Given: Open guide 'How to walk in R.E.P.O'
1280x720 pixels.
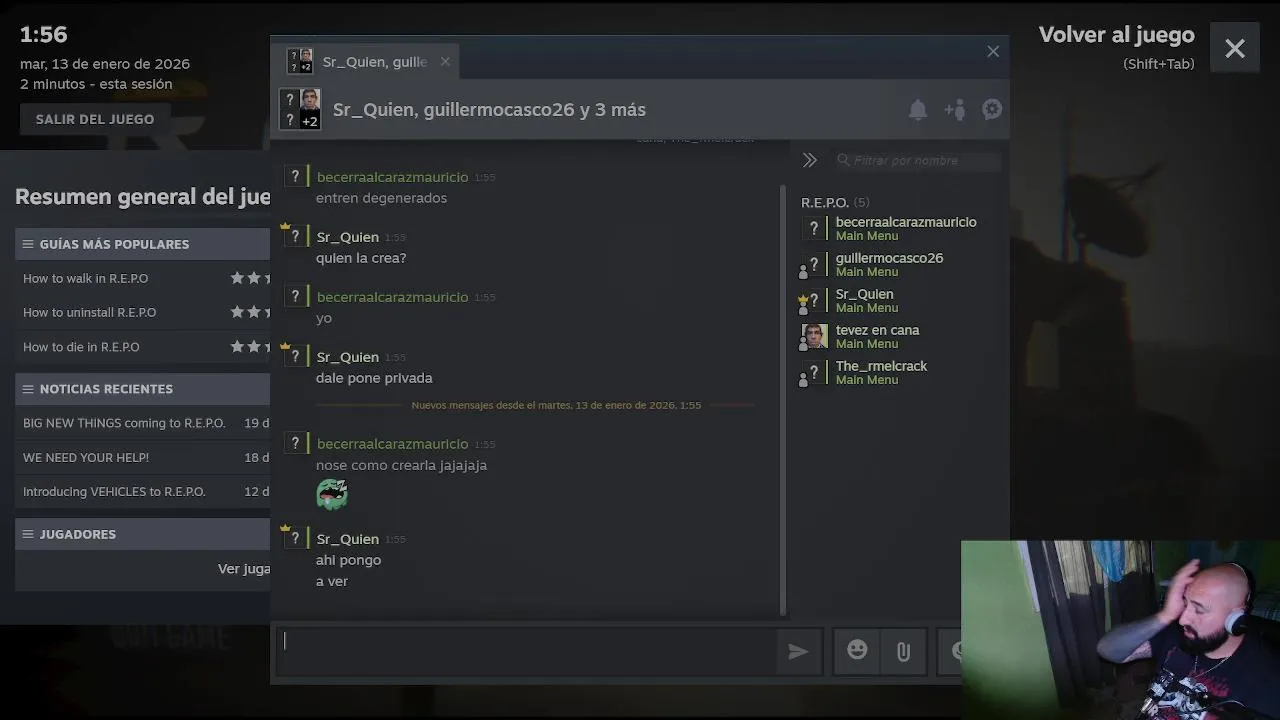Looking at the screenshot, I should pos(85,278).
